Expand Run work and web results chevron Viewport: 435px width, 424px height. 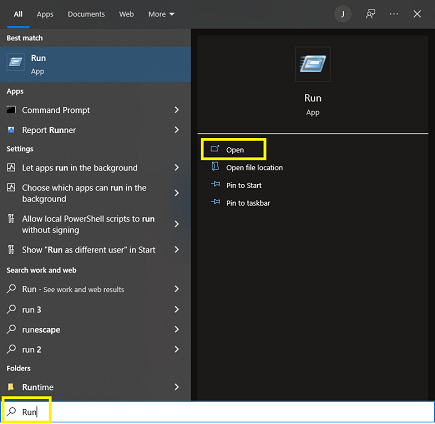click(x=177, y=289)
